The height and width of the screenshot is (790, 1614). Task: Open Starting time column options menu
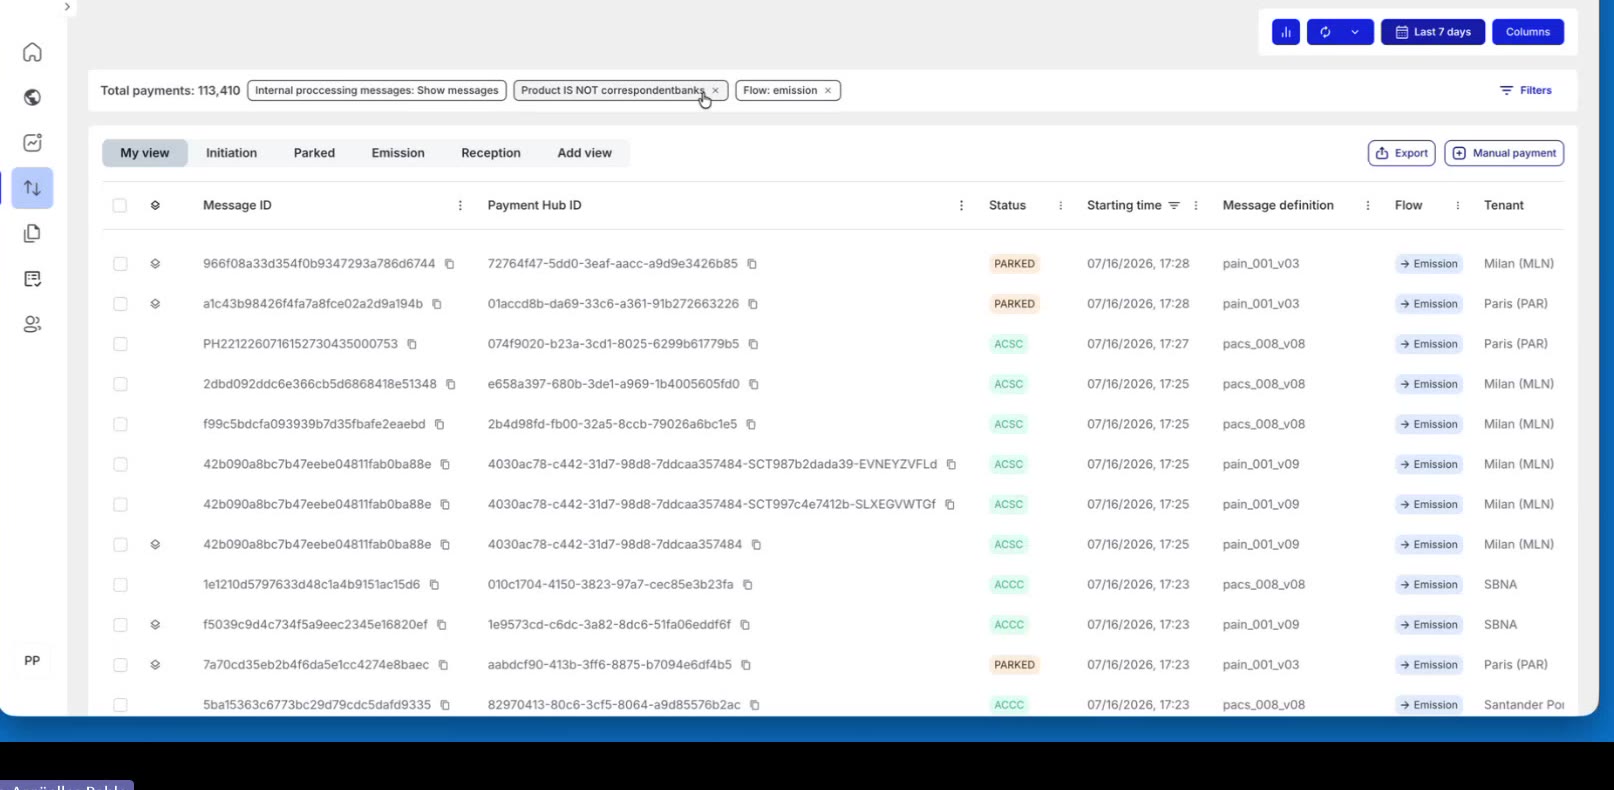(1195, 205)
